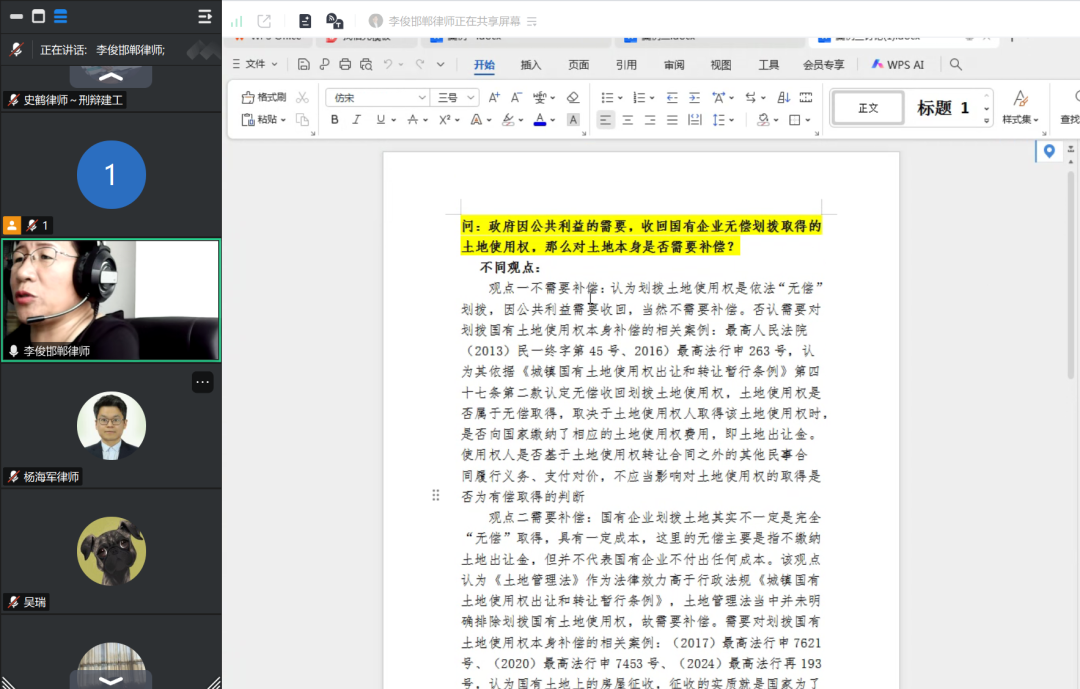Switch to the 审阅 ribbon tab
Screen dimensions: 1080x689
(674, 65)
